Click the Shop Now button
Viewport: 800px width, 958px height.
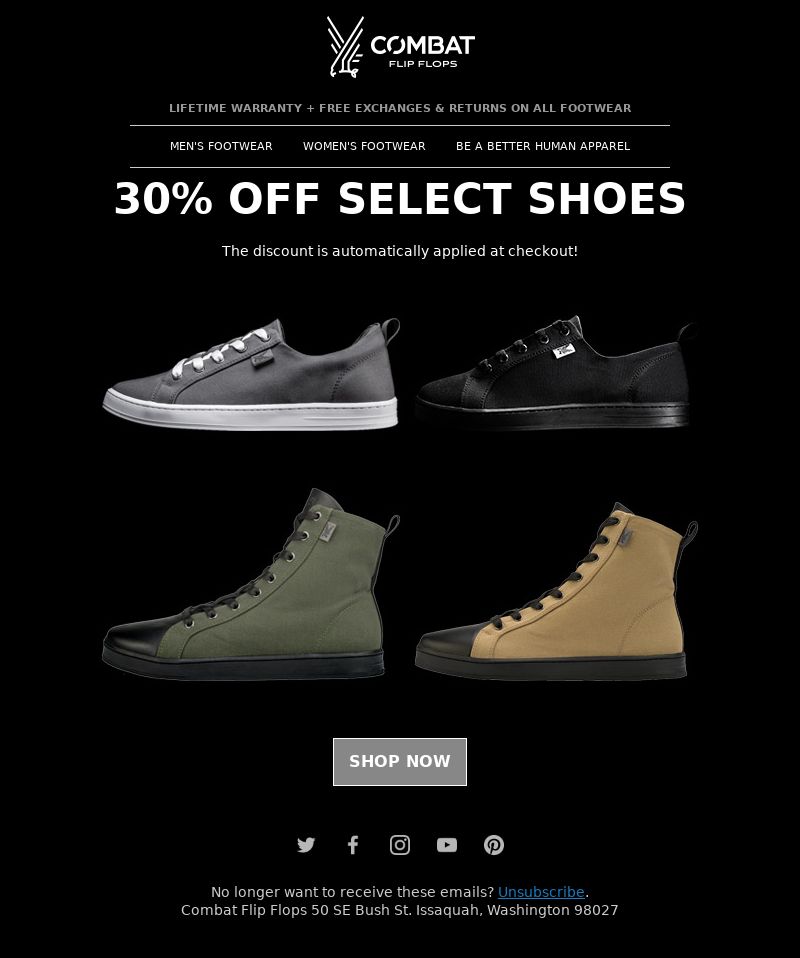[400, 761]
